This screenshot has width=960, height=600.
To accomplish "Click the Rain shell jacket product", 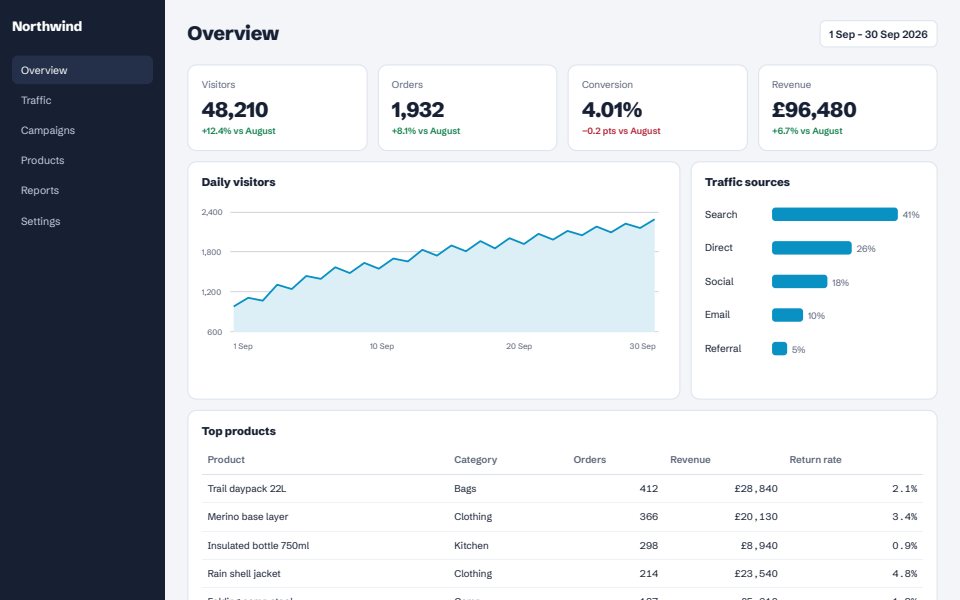I will click(x=244, y=574).
